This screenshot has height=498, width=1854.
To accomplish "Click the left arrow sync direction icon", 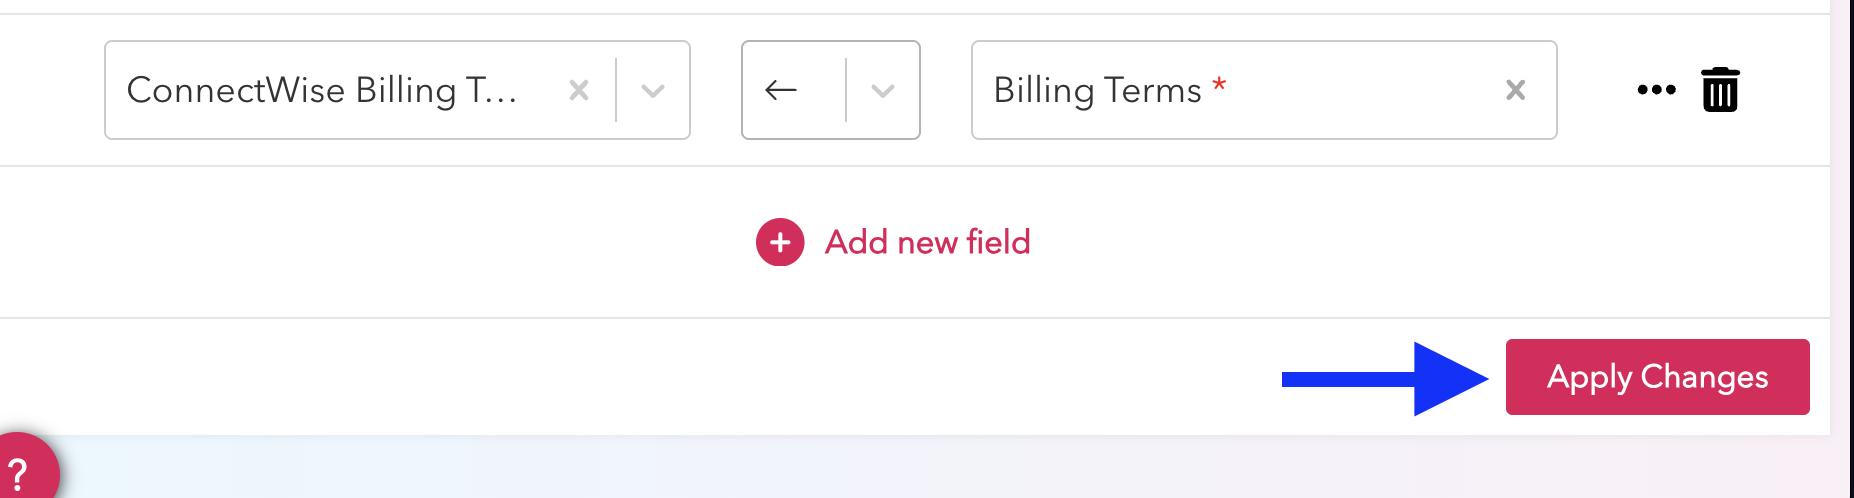I will [x=781, y=90].
